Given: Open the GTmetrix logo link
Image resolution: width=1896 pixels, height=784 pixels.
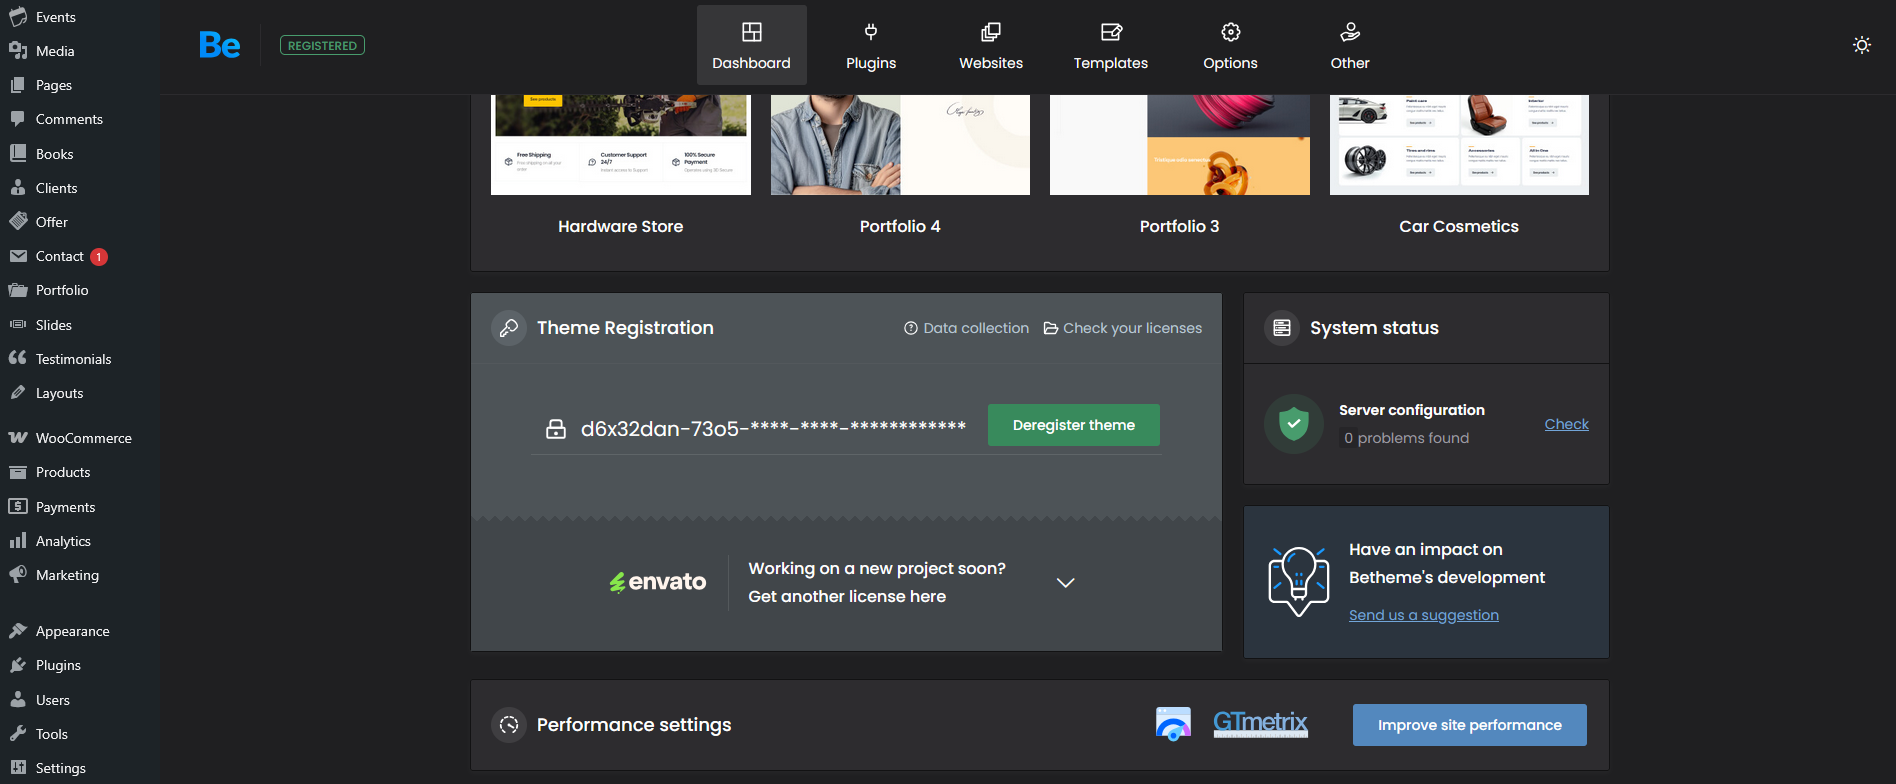Looking at the screenshot, I should coord(1260,724).
